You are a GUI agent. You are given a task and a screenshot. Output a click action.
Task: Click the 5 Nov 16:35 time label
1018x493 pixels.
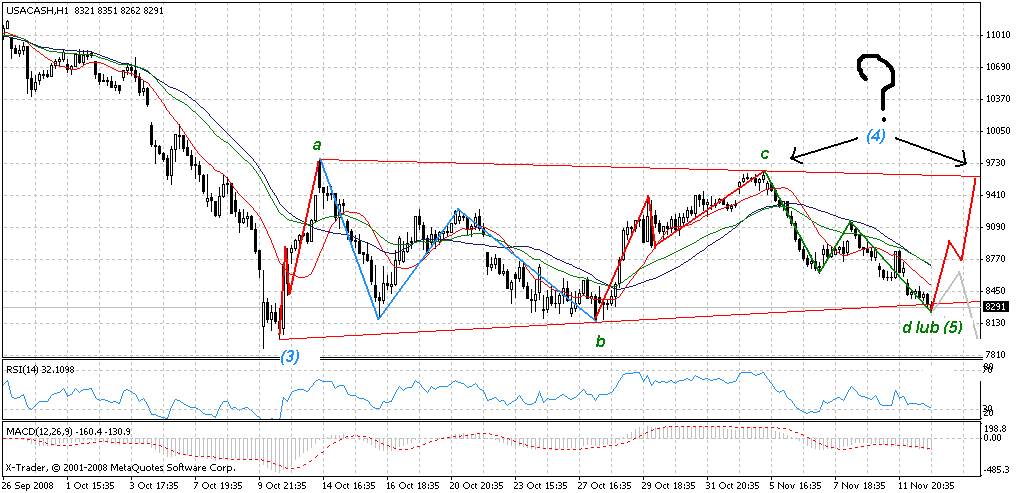pyautogui.click(x=796, y=485)
